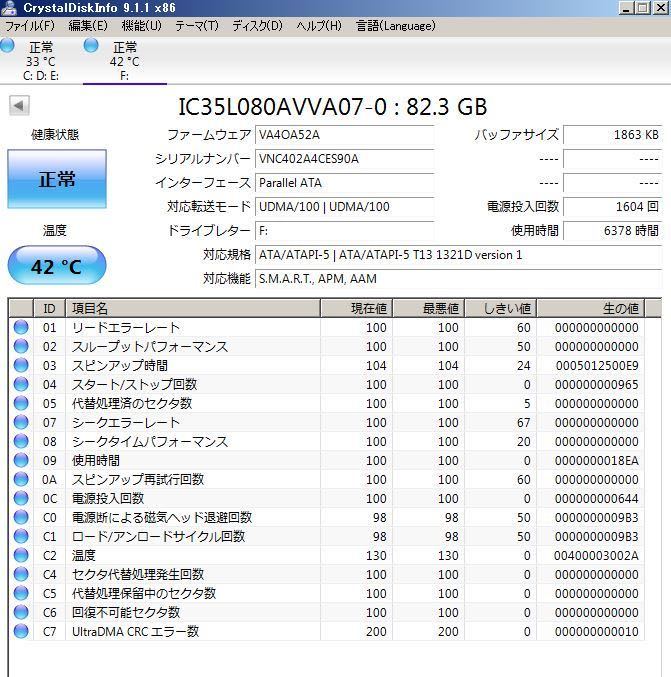Click the power-on hours value 6378 時間
Image resolution: width=671 pixels, height=677 pixels.
(x=612, y=231)
